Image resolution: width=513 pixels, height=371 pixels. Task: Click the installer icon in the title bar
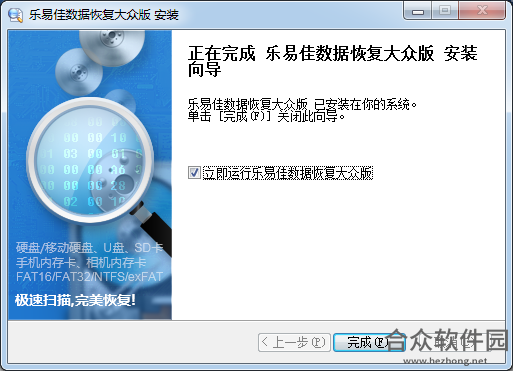(15, 15)
